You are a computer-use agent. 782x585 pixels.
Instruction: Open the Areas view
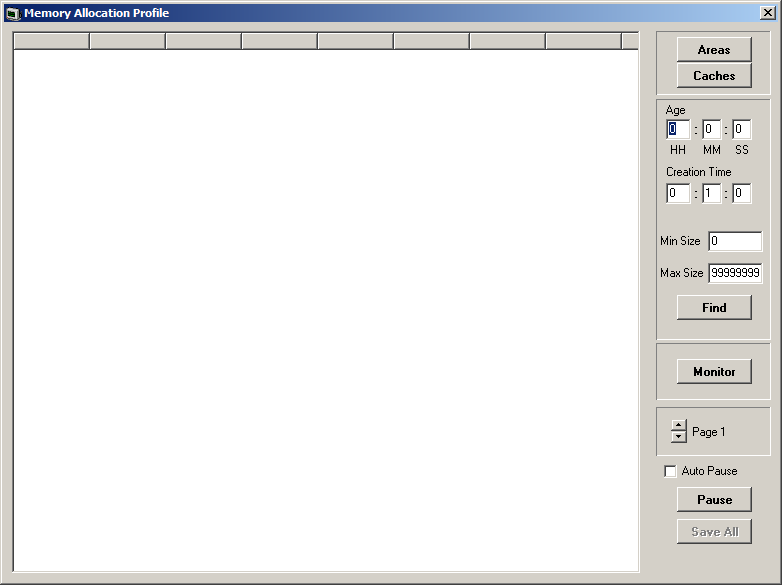[714, 49]
